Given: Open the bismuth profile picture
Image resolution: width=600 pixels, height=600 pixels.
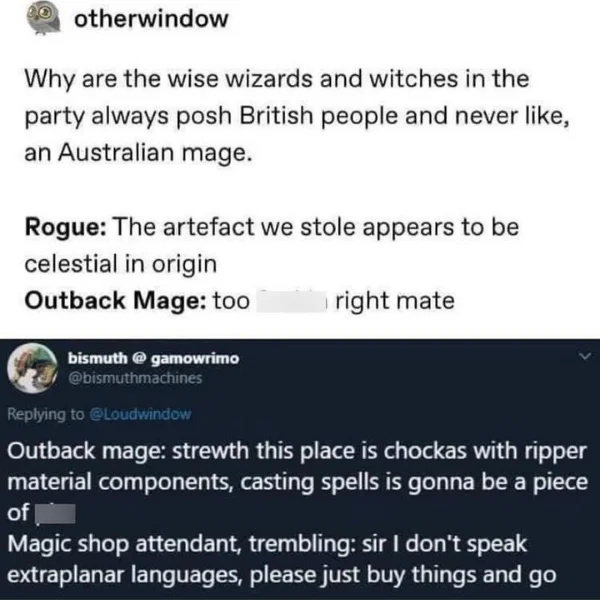Looking at the screenshot, I should pos(32,368).
